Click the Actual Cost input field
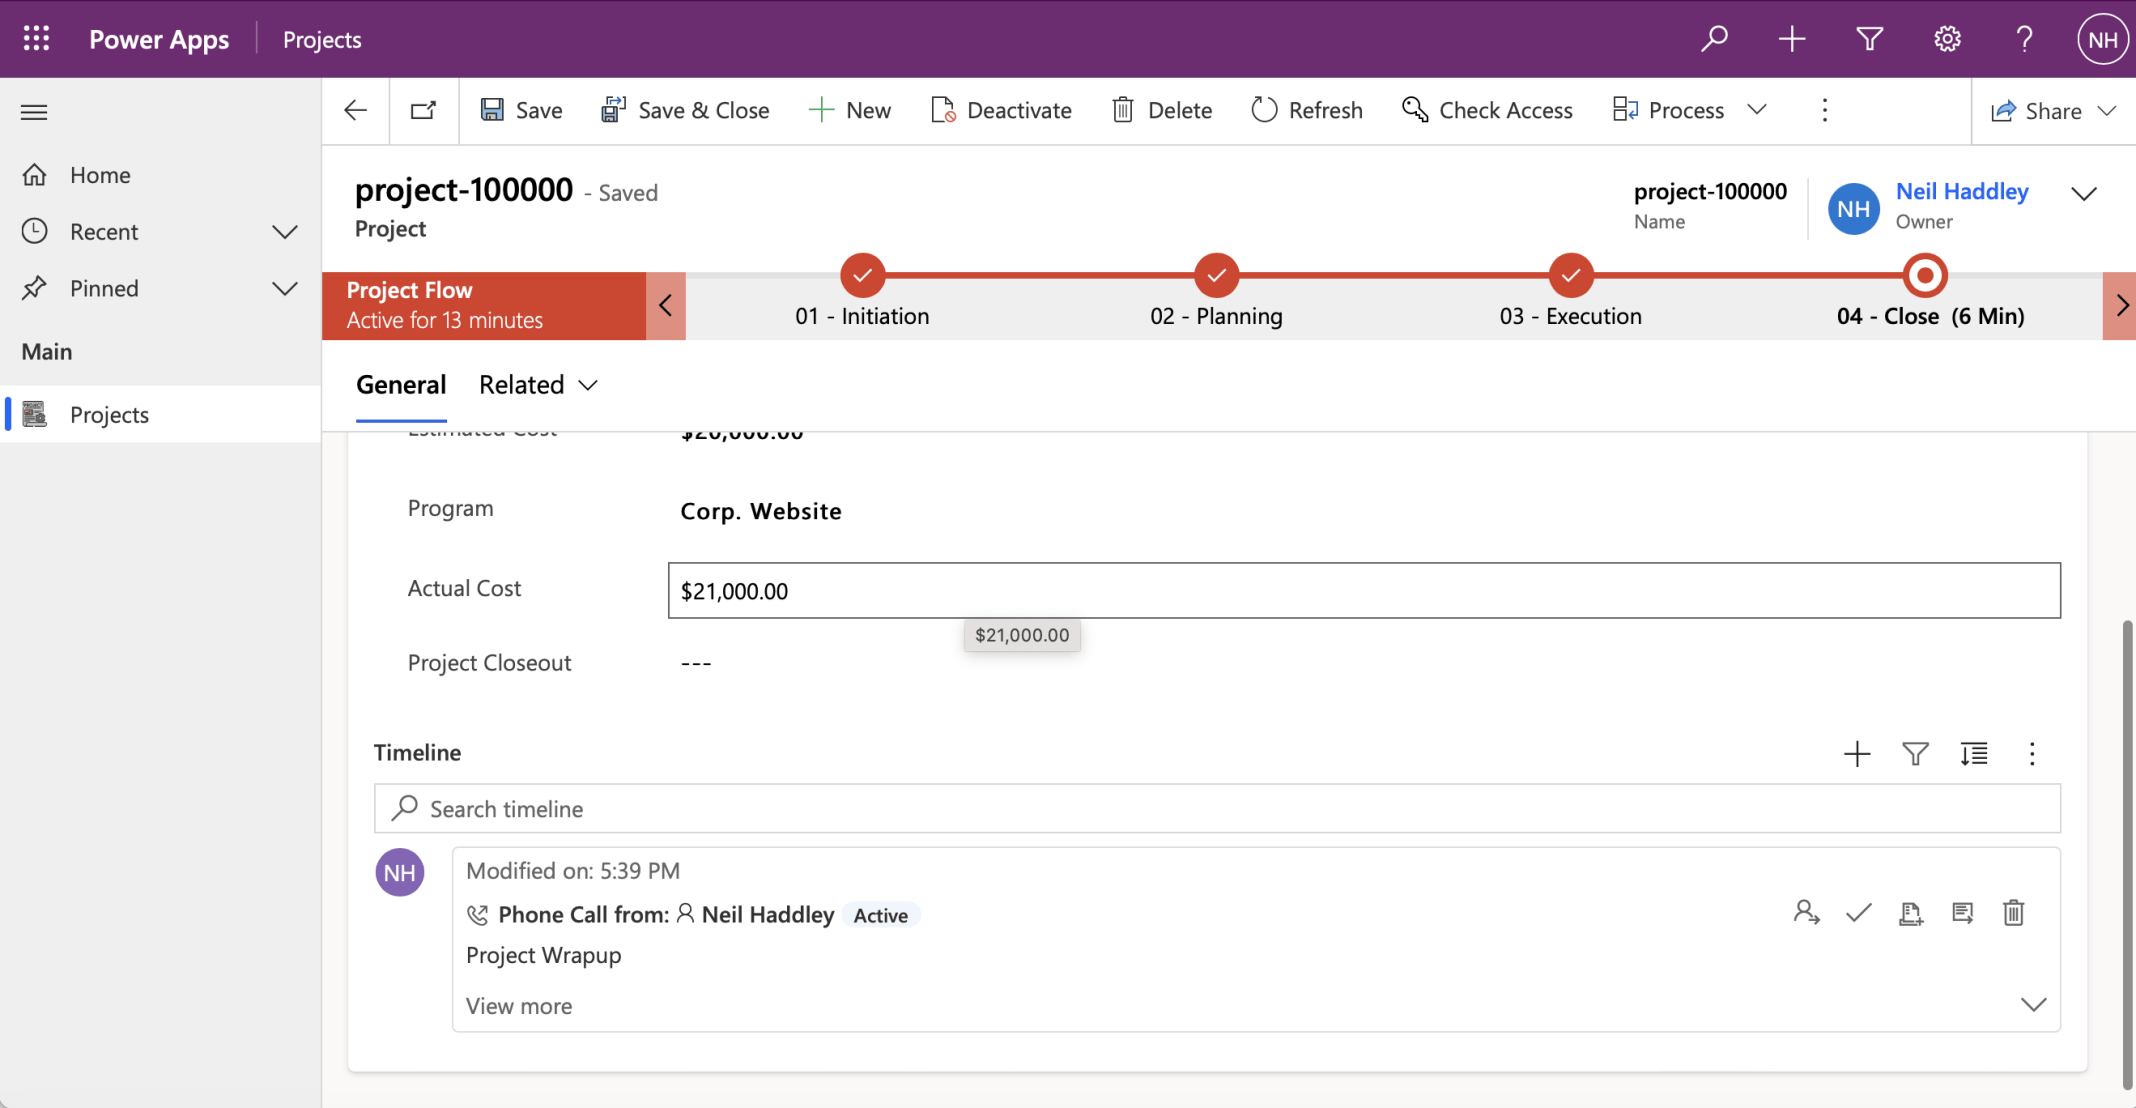Image resolution: width=2136 pixels, height=1108 pixels. pos(1363,590)
